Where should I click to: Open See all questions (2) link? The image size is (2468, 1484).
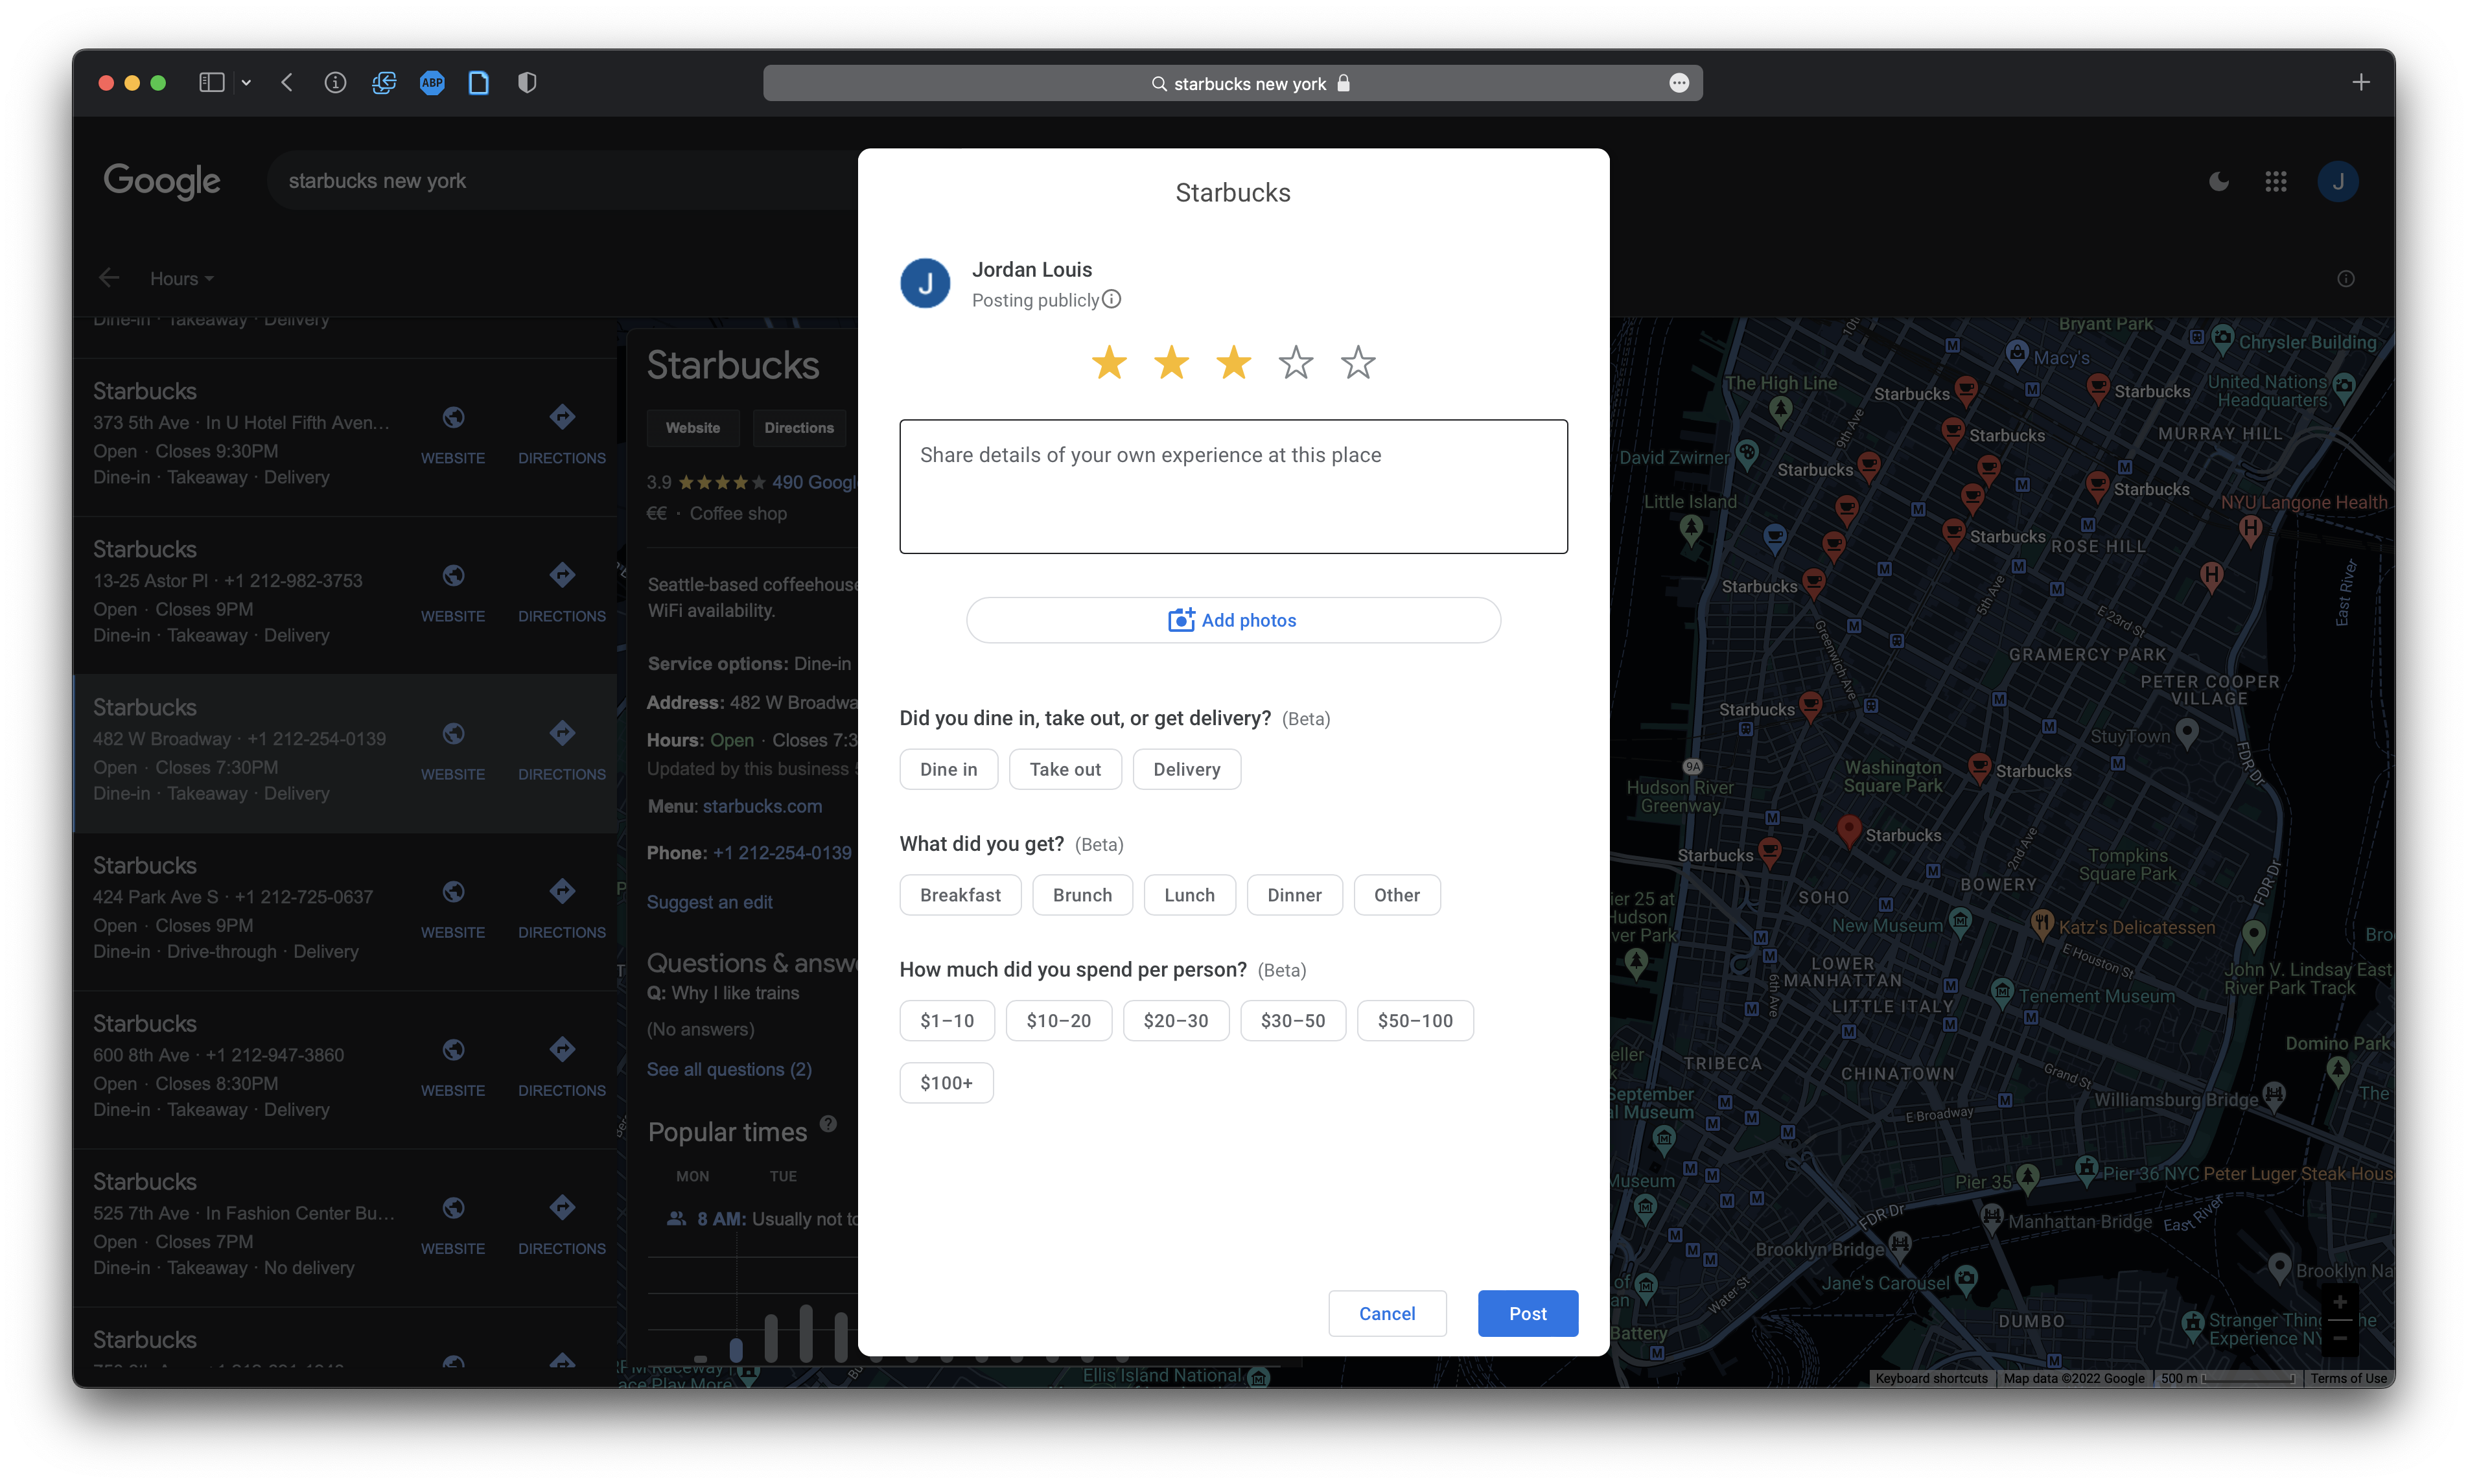click(x=729, y=1069)
